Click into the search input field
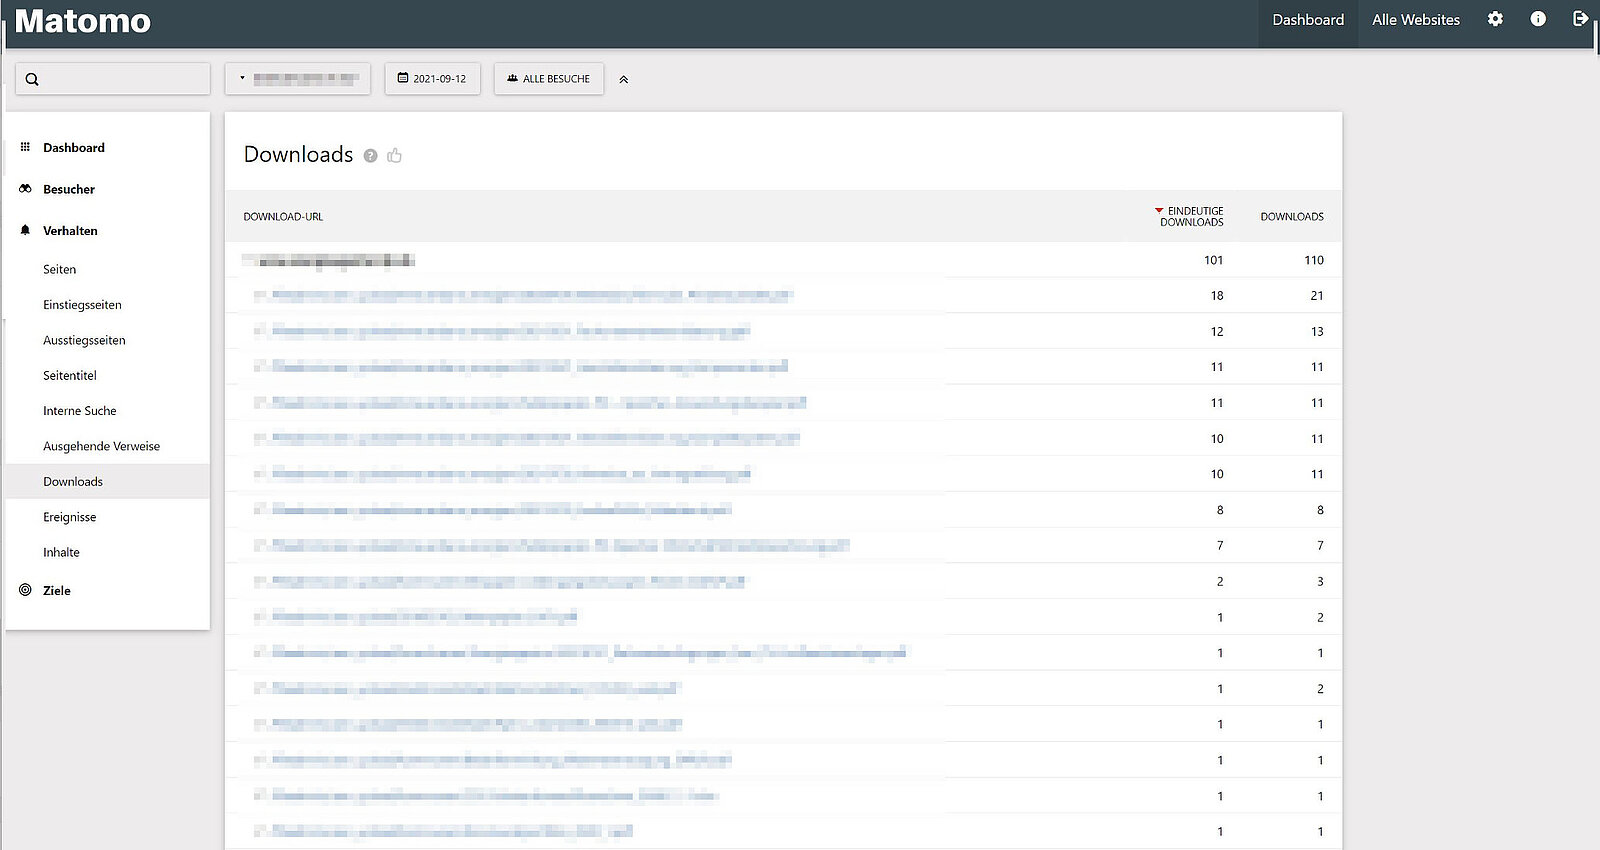This screenshot has width=1600, height=850. tap(122, 79)
